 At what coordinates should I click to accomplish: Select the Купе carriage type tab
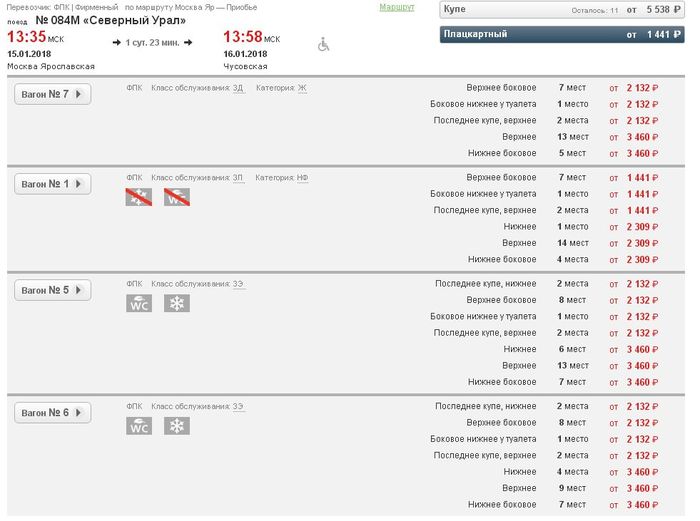tap(562, 9)
